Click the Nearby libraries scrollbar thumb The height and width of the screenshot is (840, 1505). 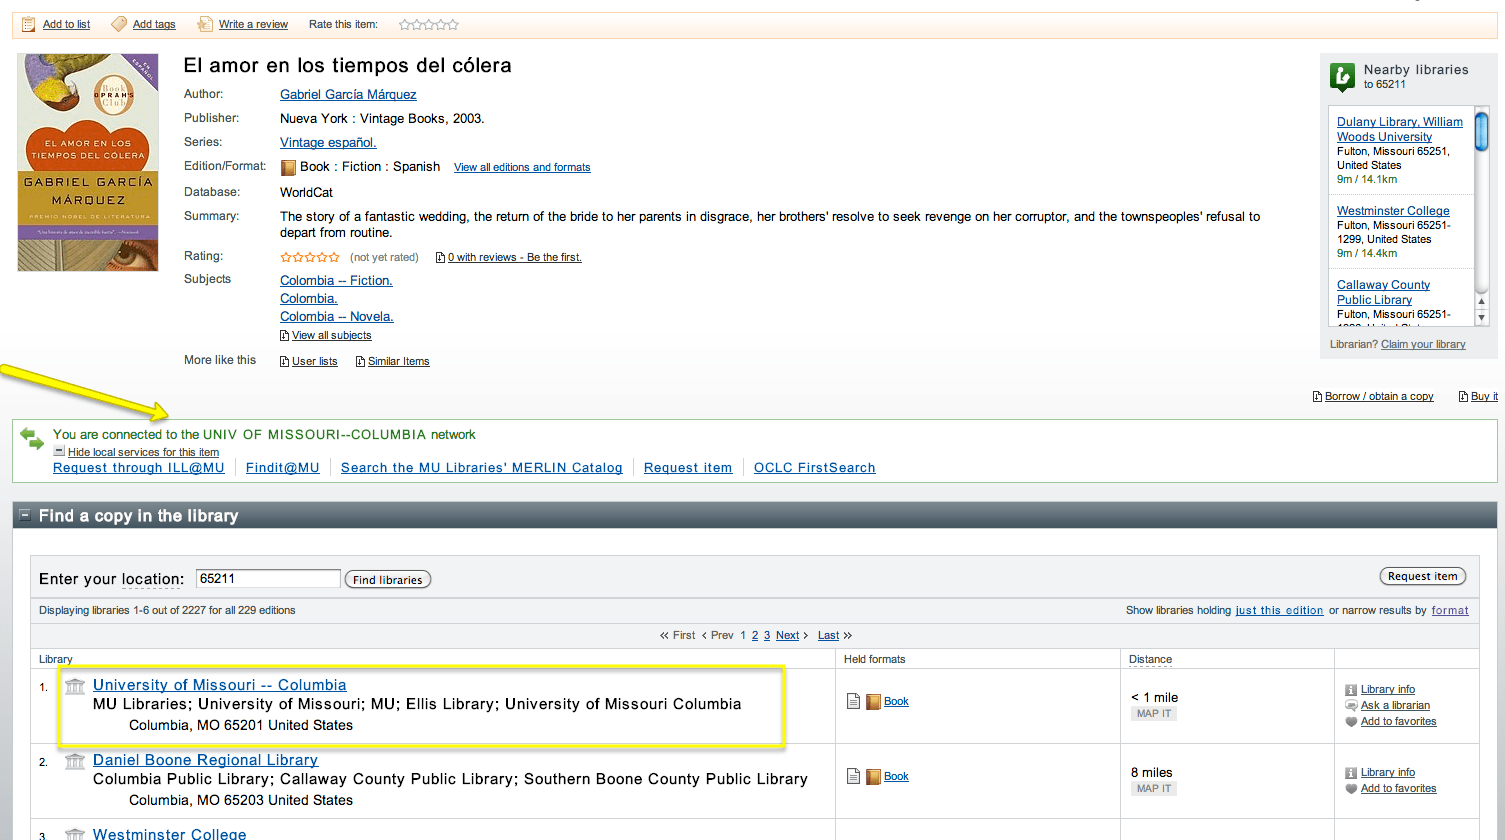(1482, 132)
